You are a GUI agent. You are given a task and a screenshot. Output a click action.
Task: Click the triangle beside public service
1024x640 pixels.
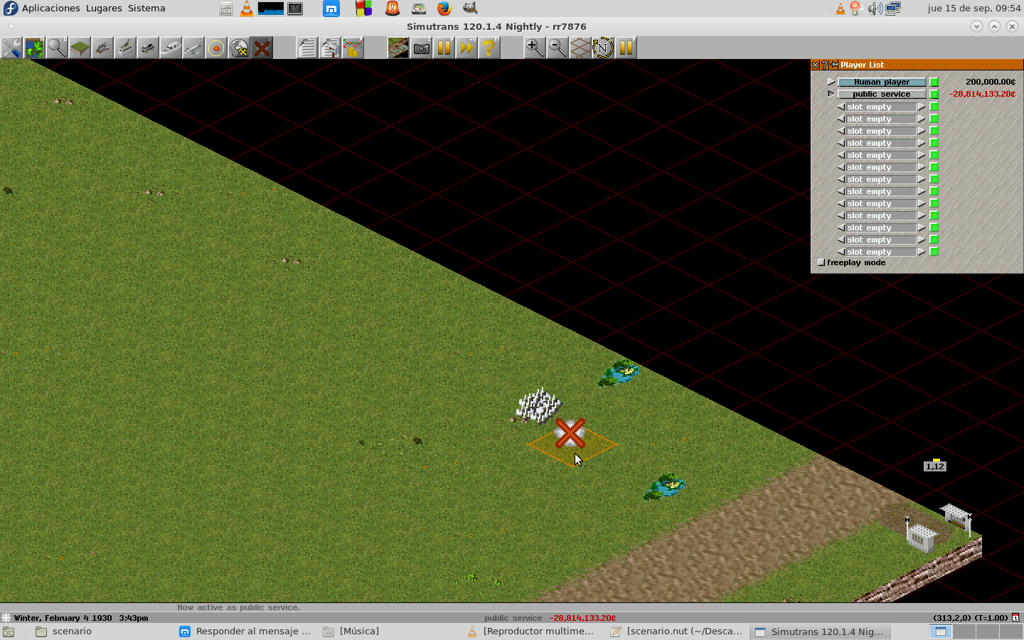click(831, 93)
